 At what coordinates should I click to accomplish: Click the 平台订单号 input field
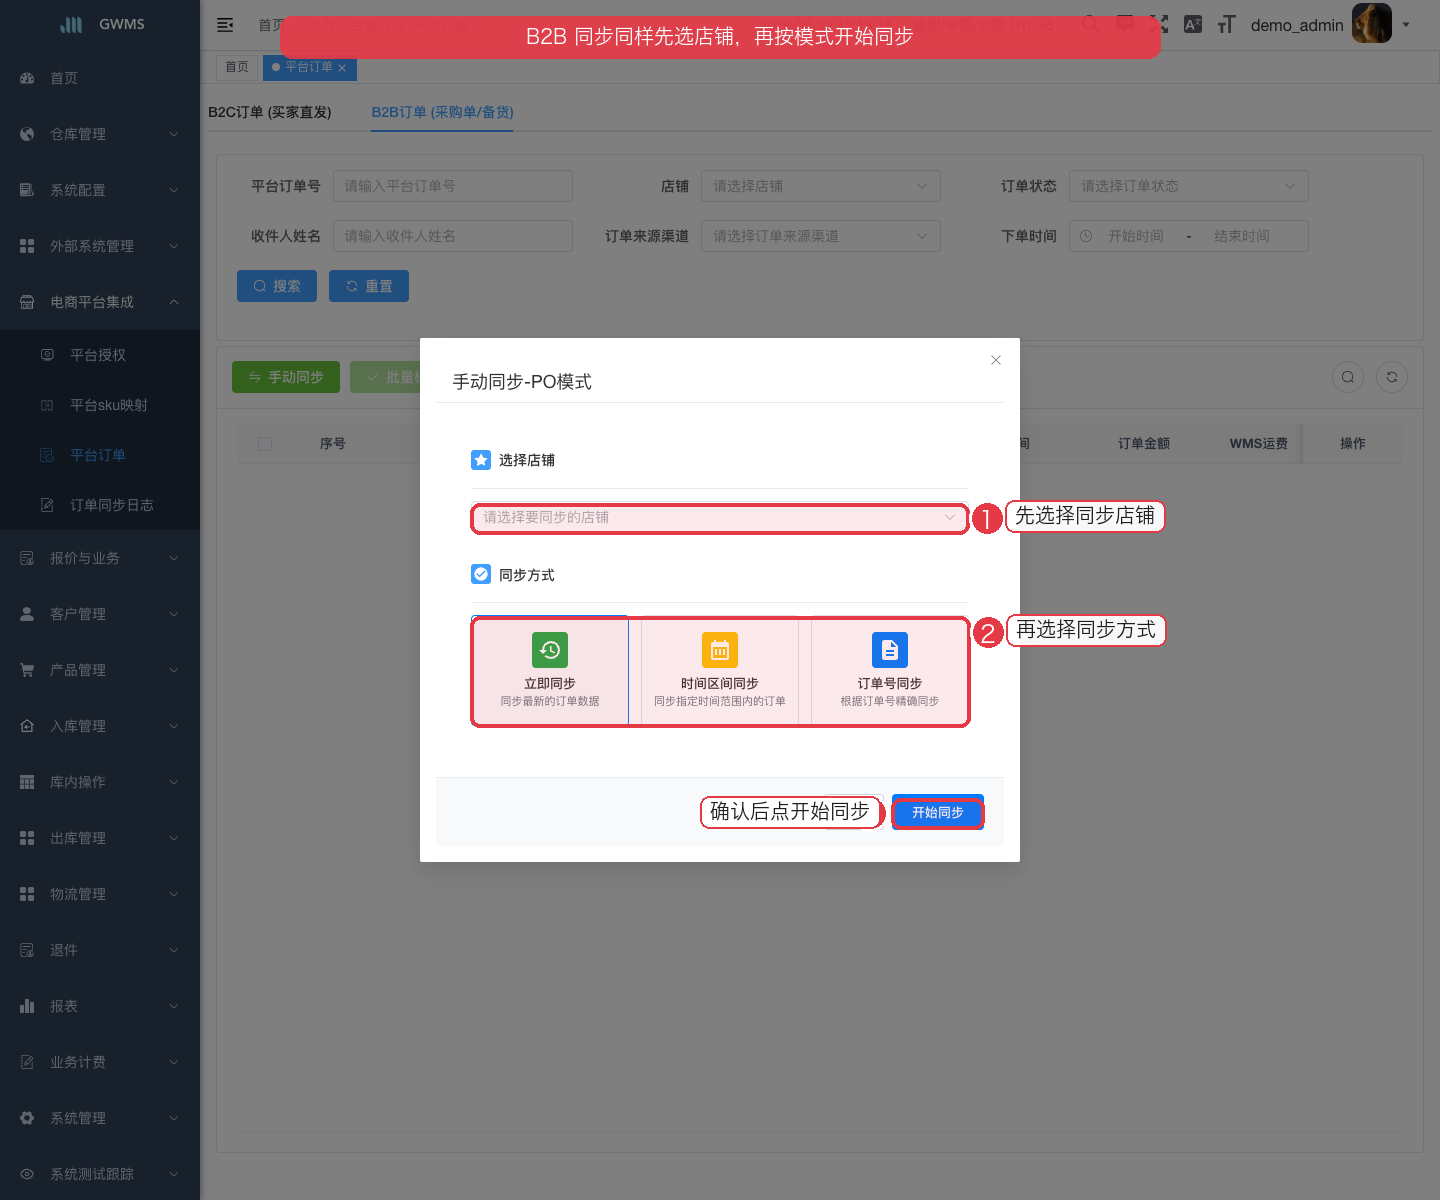(x=453, y=186)
